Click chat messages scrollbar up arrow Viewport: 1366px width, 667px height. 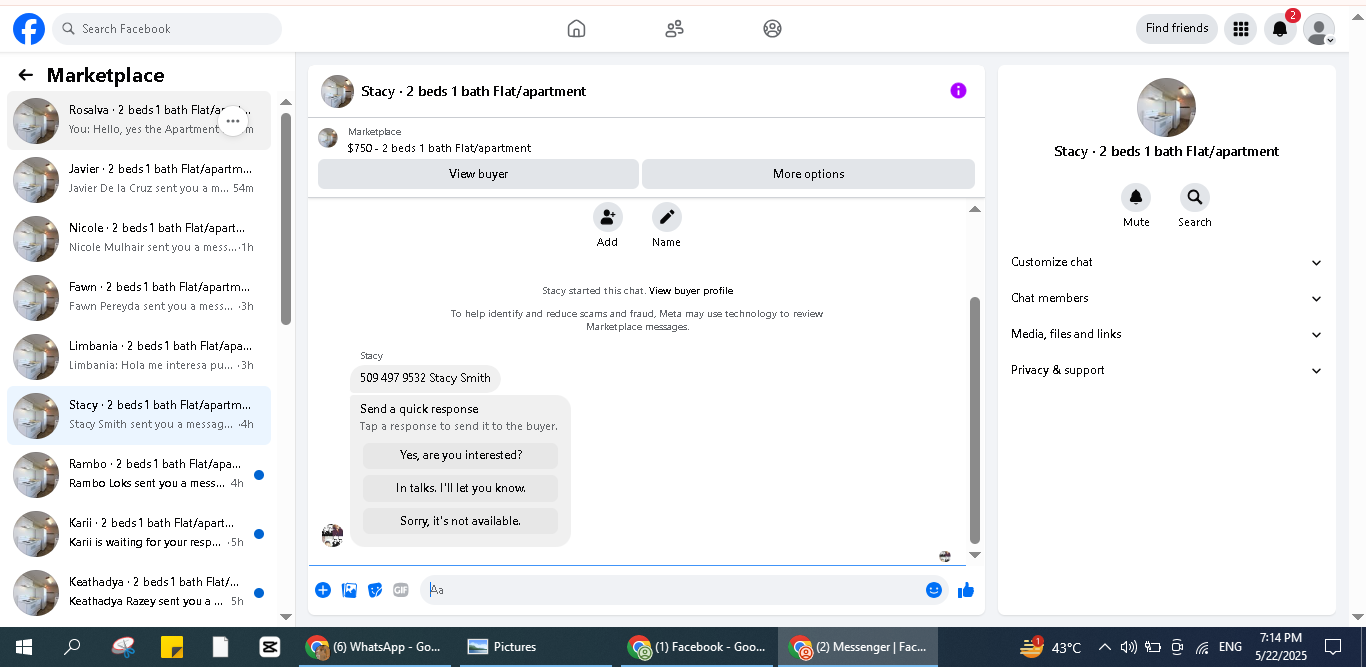(x=975, y=209)
